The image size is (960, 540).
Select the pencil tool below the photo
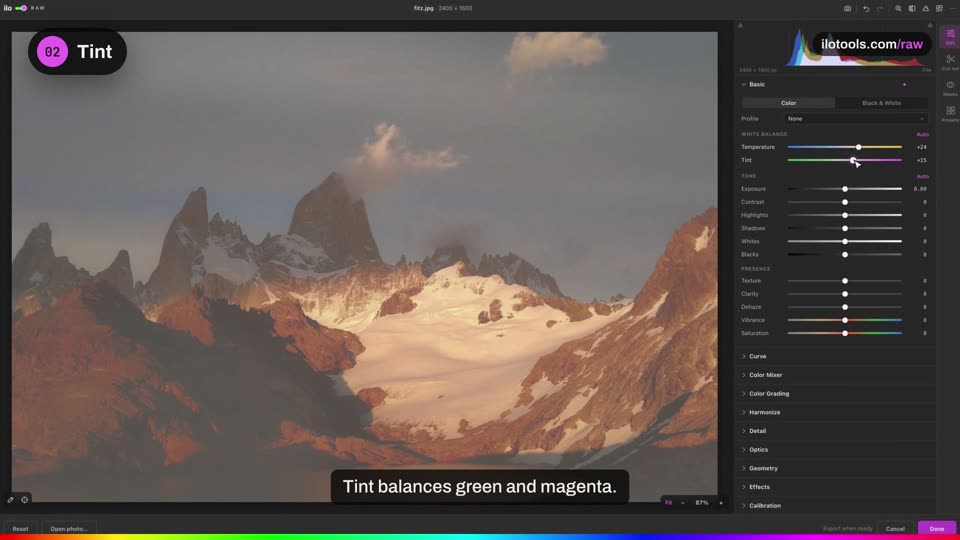pyautogui.click(x=10, y=500)
